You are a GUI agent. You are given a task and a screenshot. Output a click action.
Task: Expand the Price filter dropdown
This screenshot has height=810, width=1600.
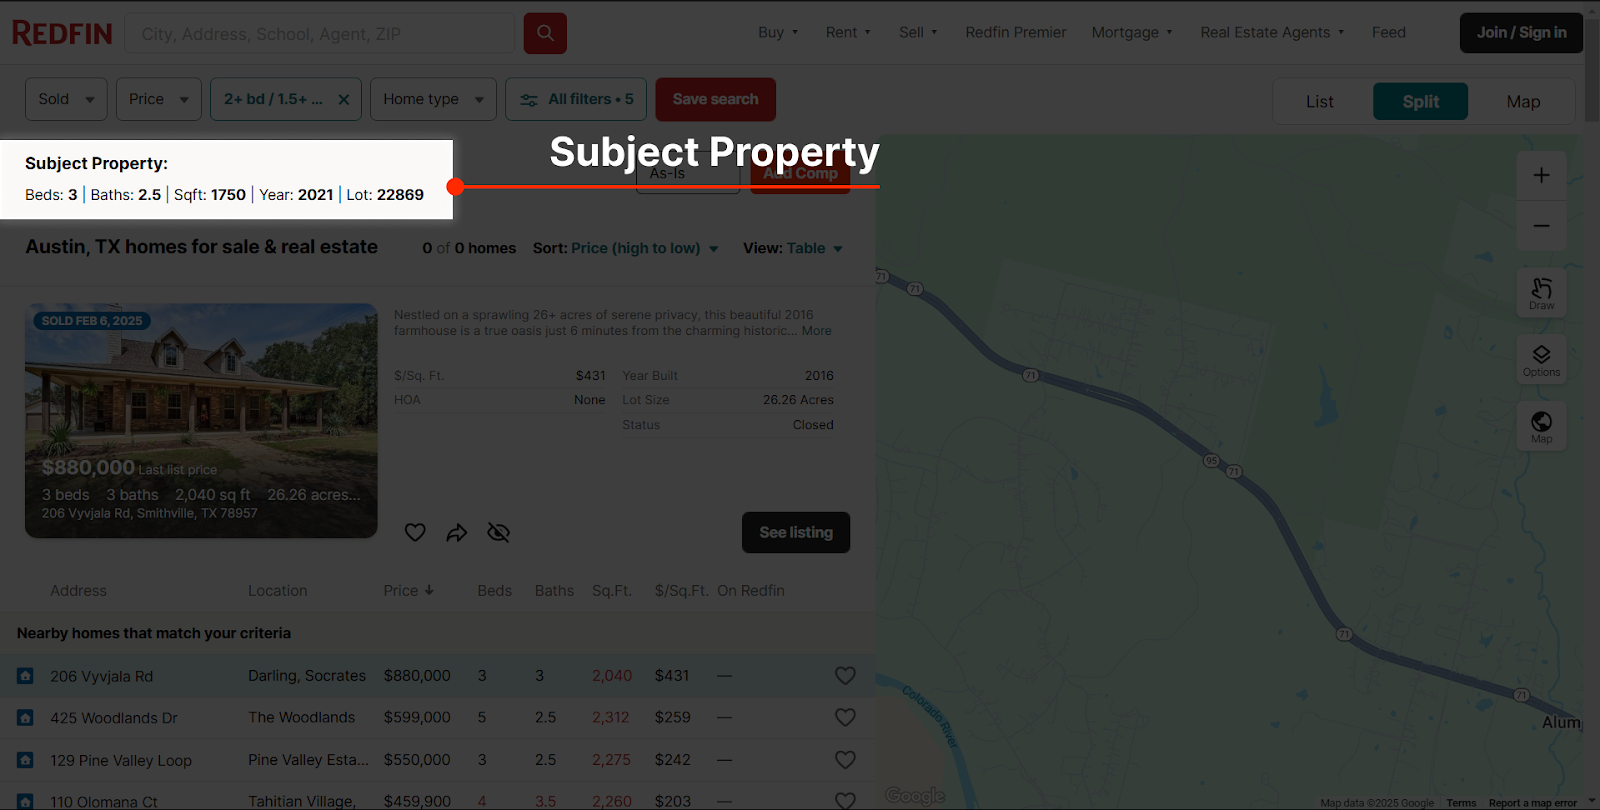pyautogui.click(x=159, y=99)
